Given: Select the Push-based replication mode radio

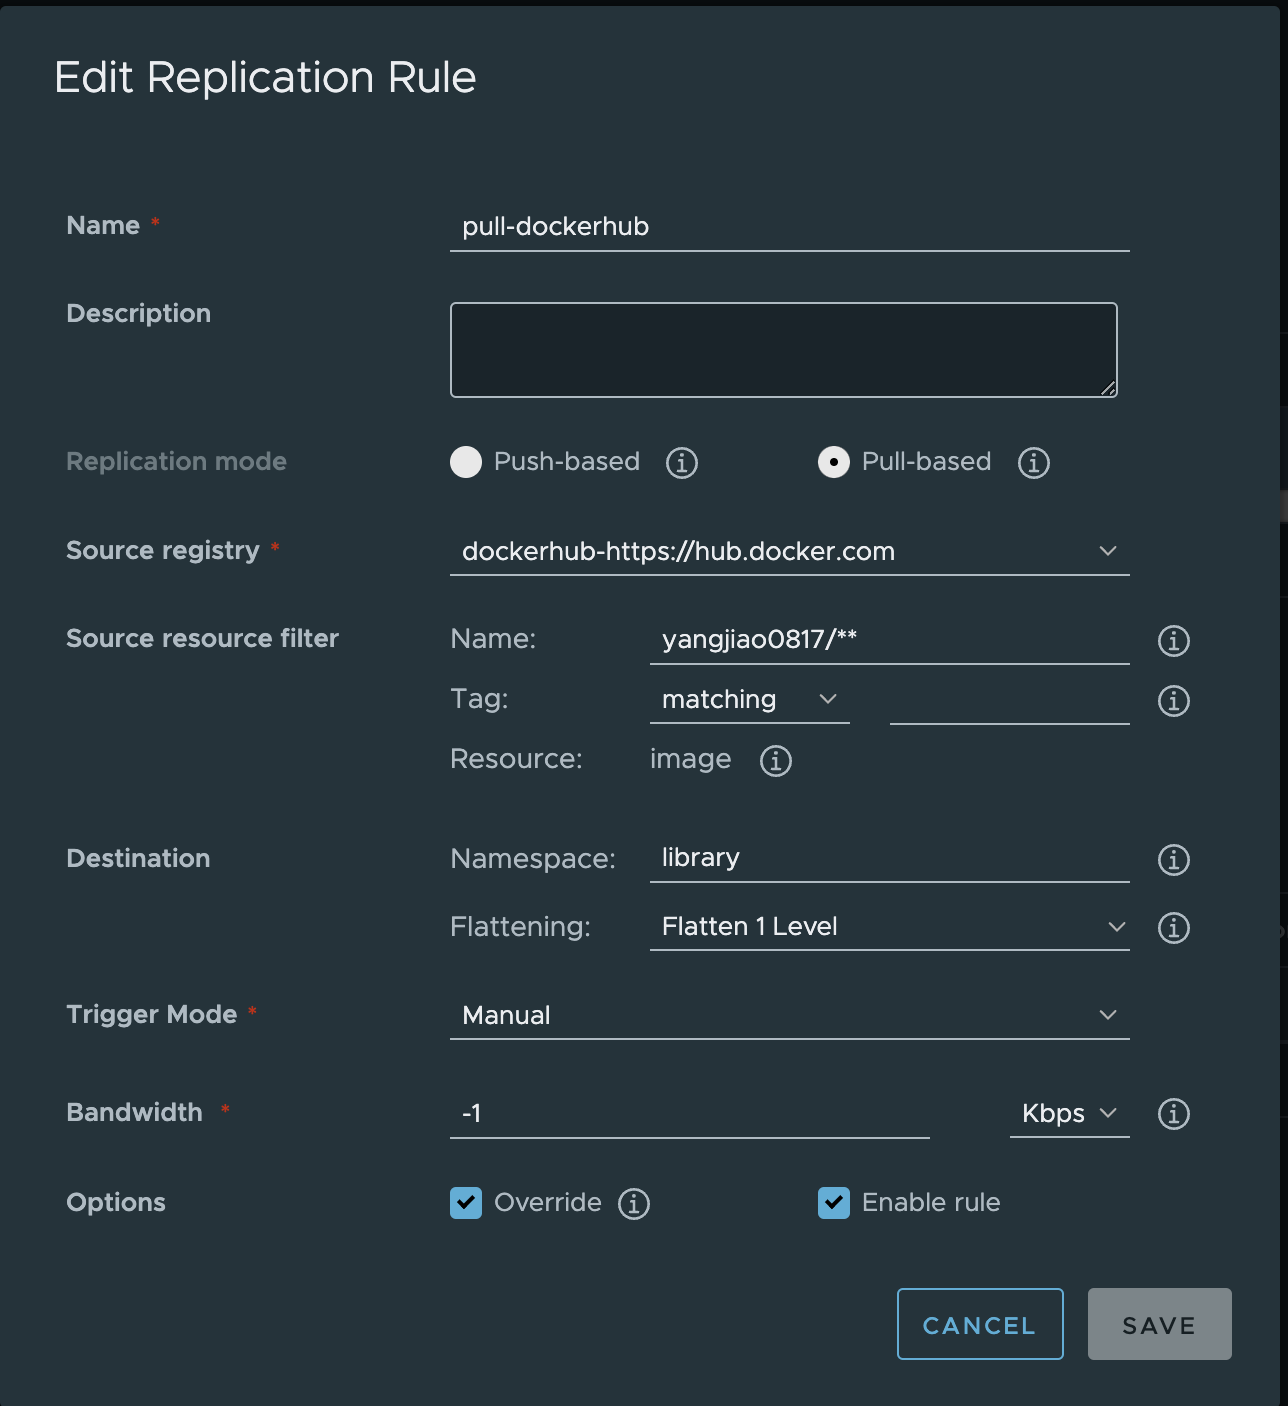Looking at the screenshot, I should (x=466, y=462).
